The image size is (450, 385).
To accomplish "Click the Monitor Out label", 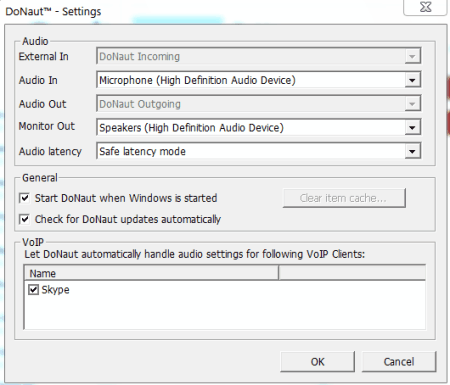I will click(47, 126).
